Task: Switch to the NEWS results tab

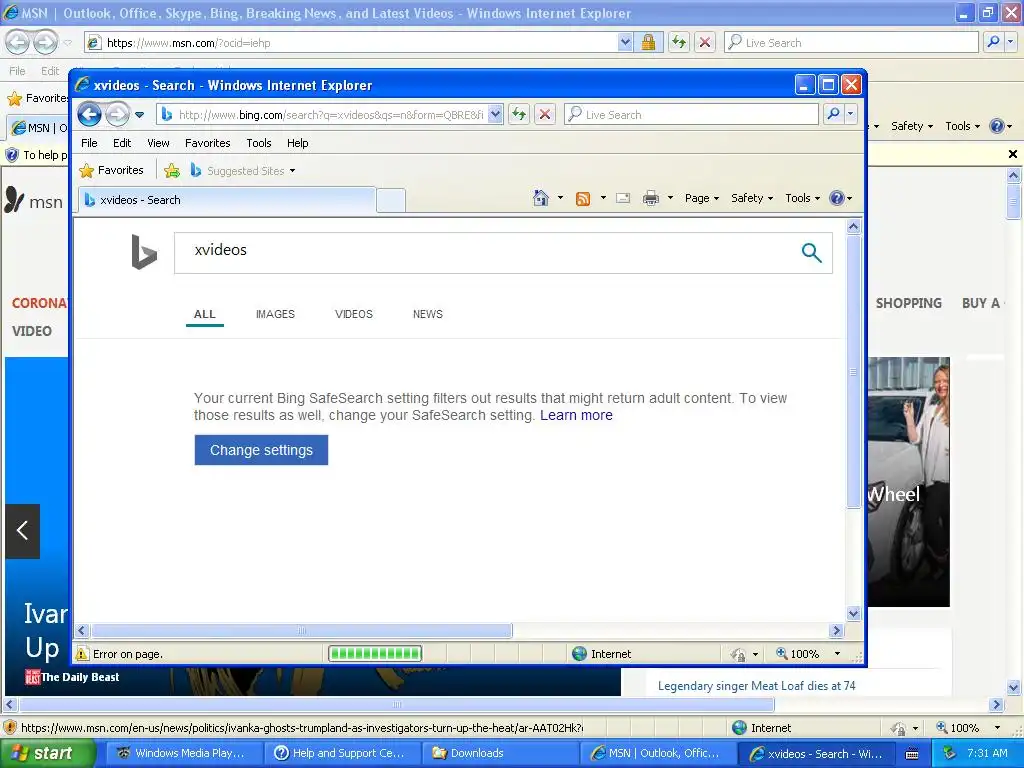Action: pyautogui.click(x=428, y=314)
